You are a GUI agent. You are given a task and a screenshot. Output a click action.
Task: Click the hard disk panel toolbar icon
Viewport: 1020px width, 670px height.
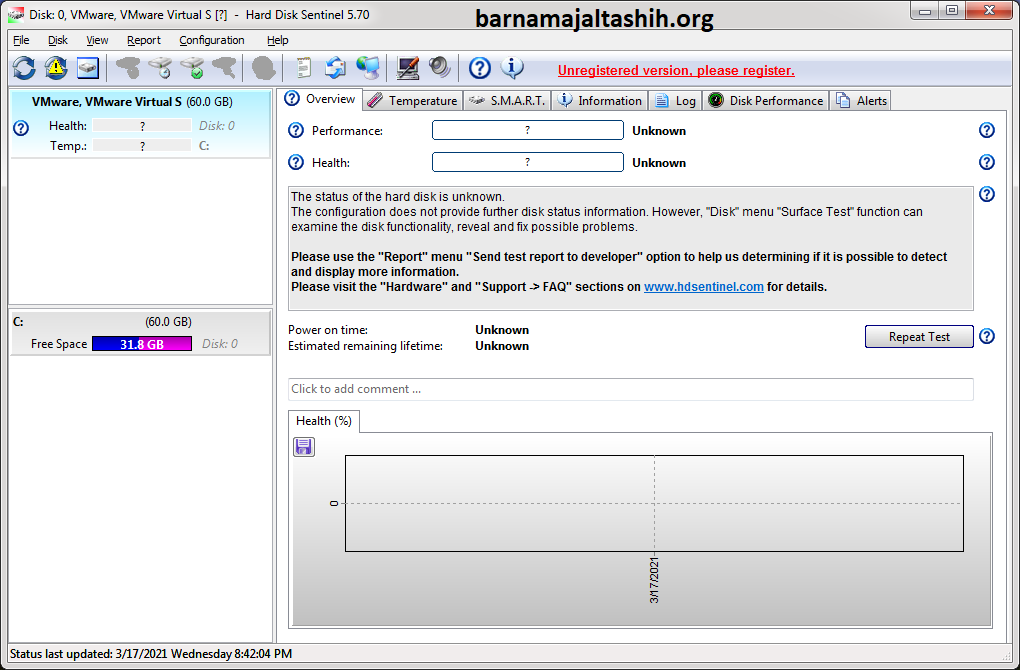(x=88, y=68)
